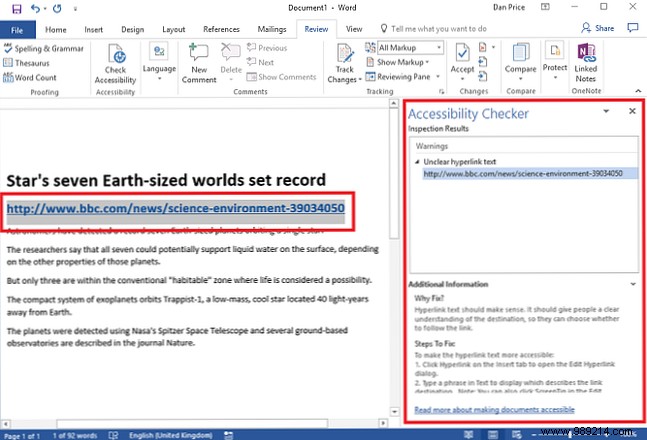Compare documents
Screen dimensions: 647x440
(x=521, y=62)
